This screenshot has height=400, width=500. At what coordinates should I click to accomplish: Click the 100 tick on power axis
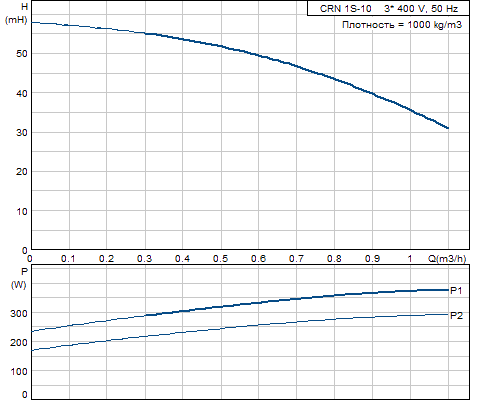(x=19, y=371)
